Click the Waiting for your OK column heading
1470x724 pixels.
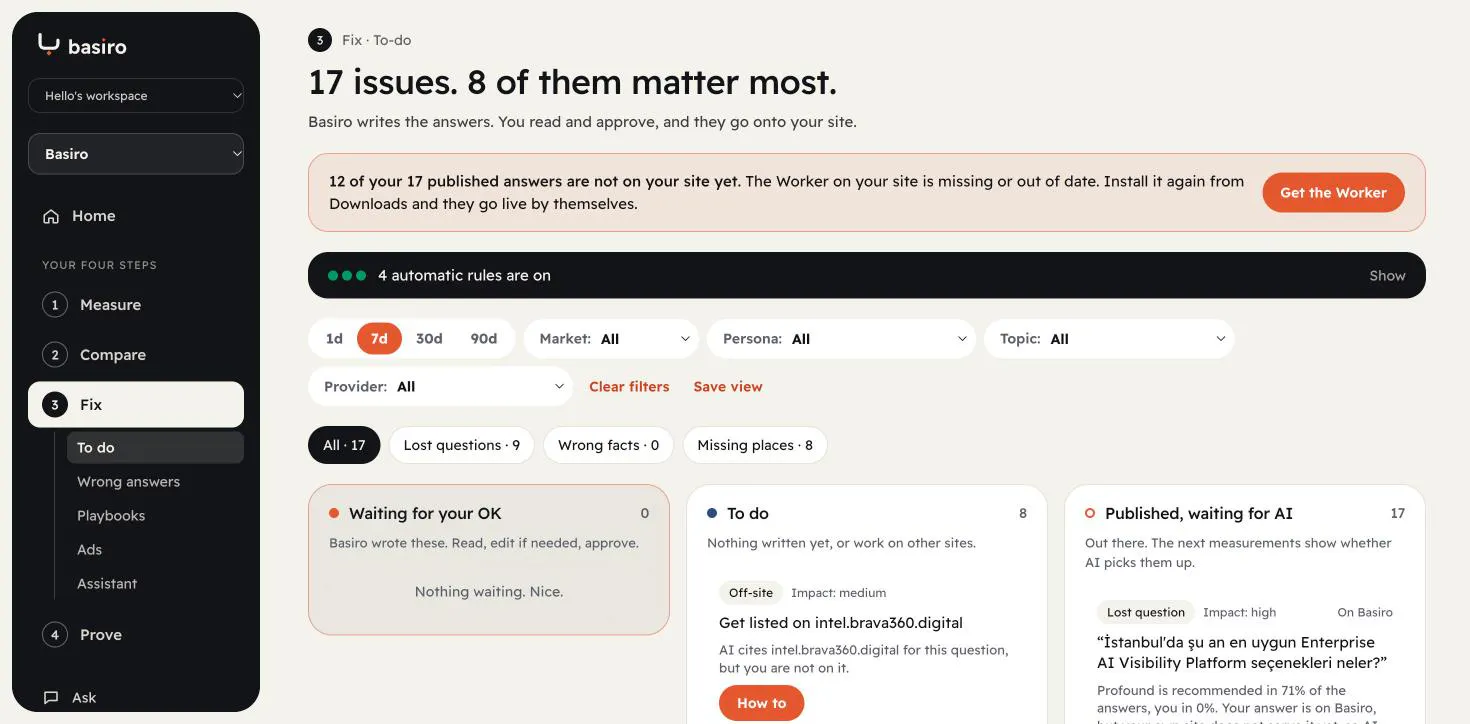425,514
